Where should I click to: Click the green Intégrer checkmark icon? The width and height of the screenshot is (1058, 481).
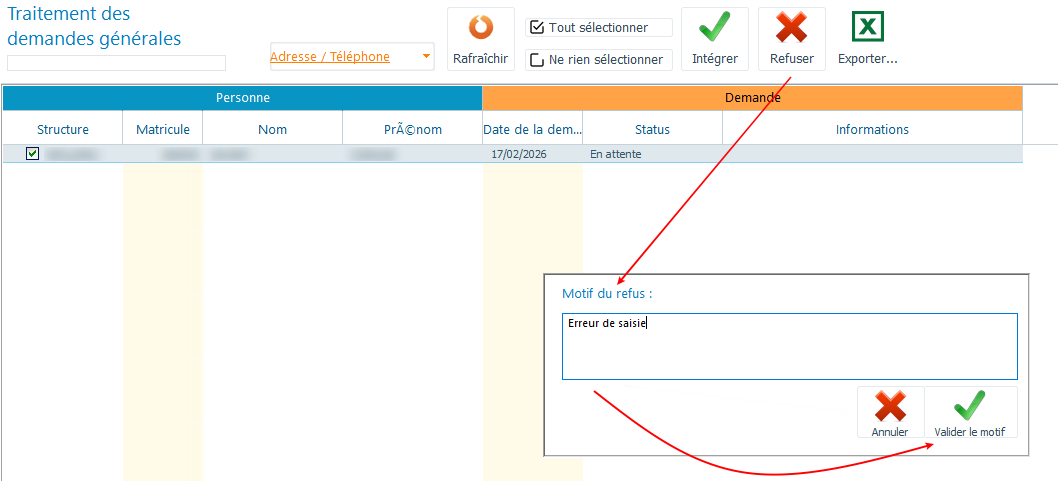pyautogui.click(x=714, y=28)
